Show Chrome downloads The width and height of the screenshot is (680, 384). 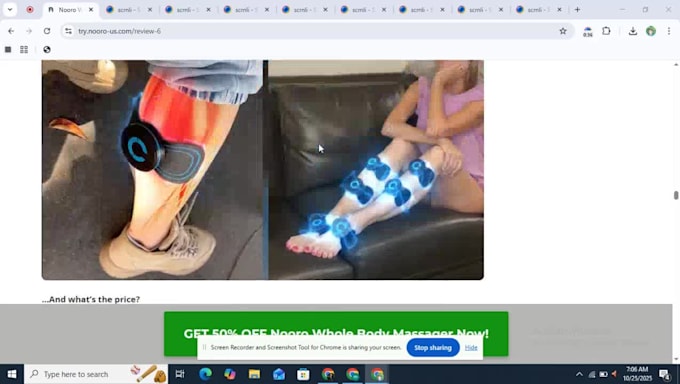(633, 31)
